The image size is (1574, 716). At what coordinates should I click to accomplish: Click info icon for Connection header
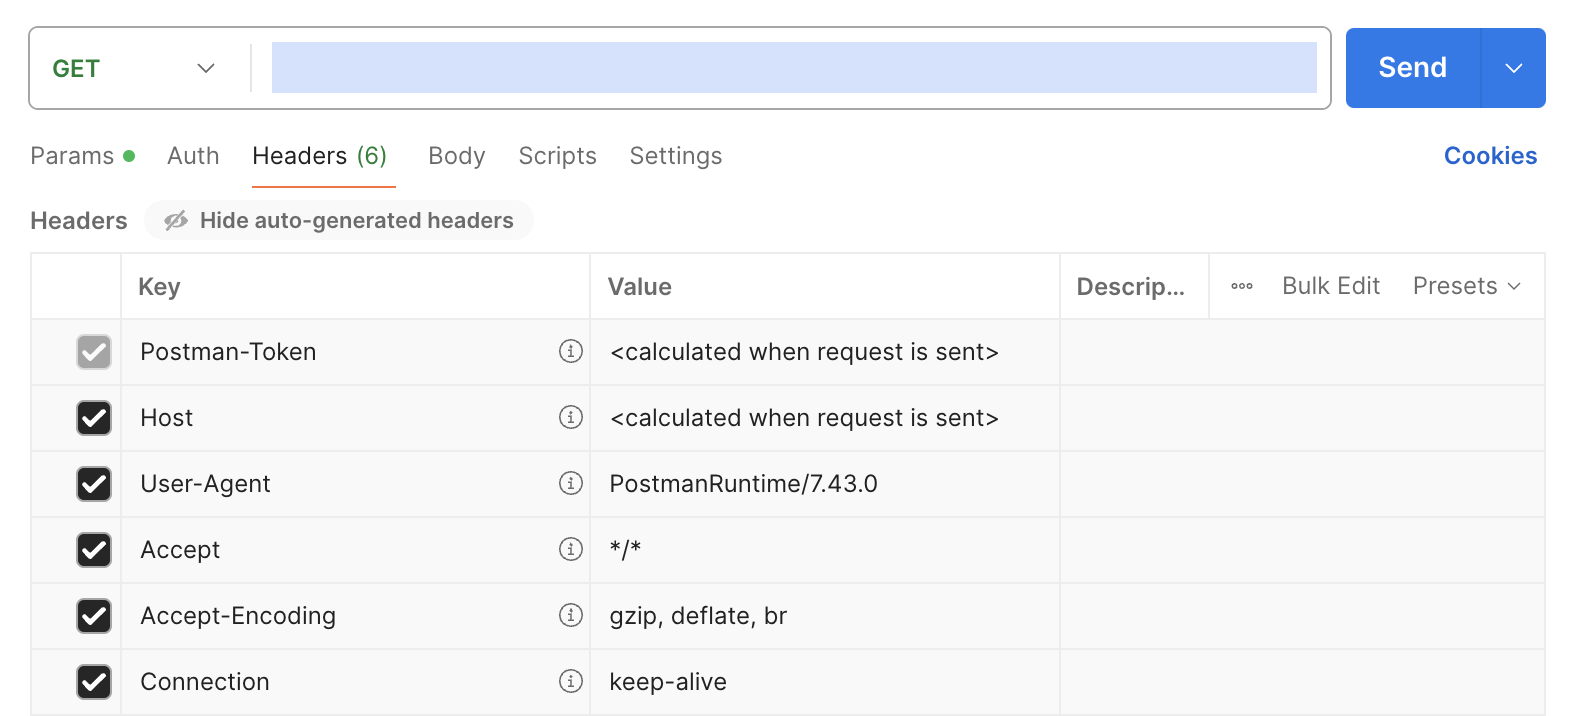pos(571,681)
